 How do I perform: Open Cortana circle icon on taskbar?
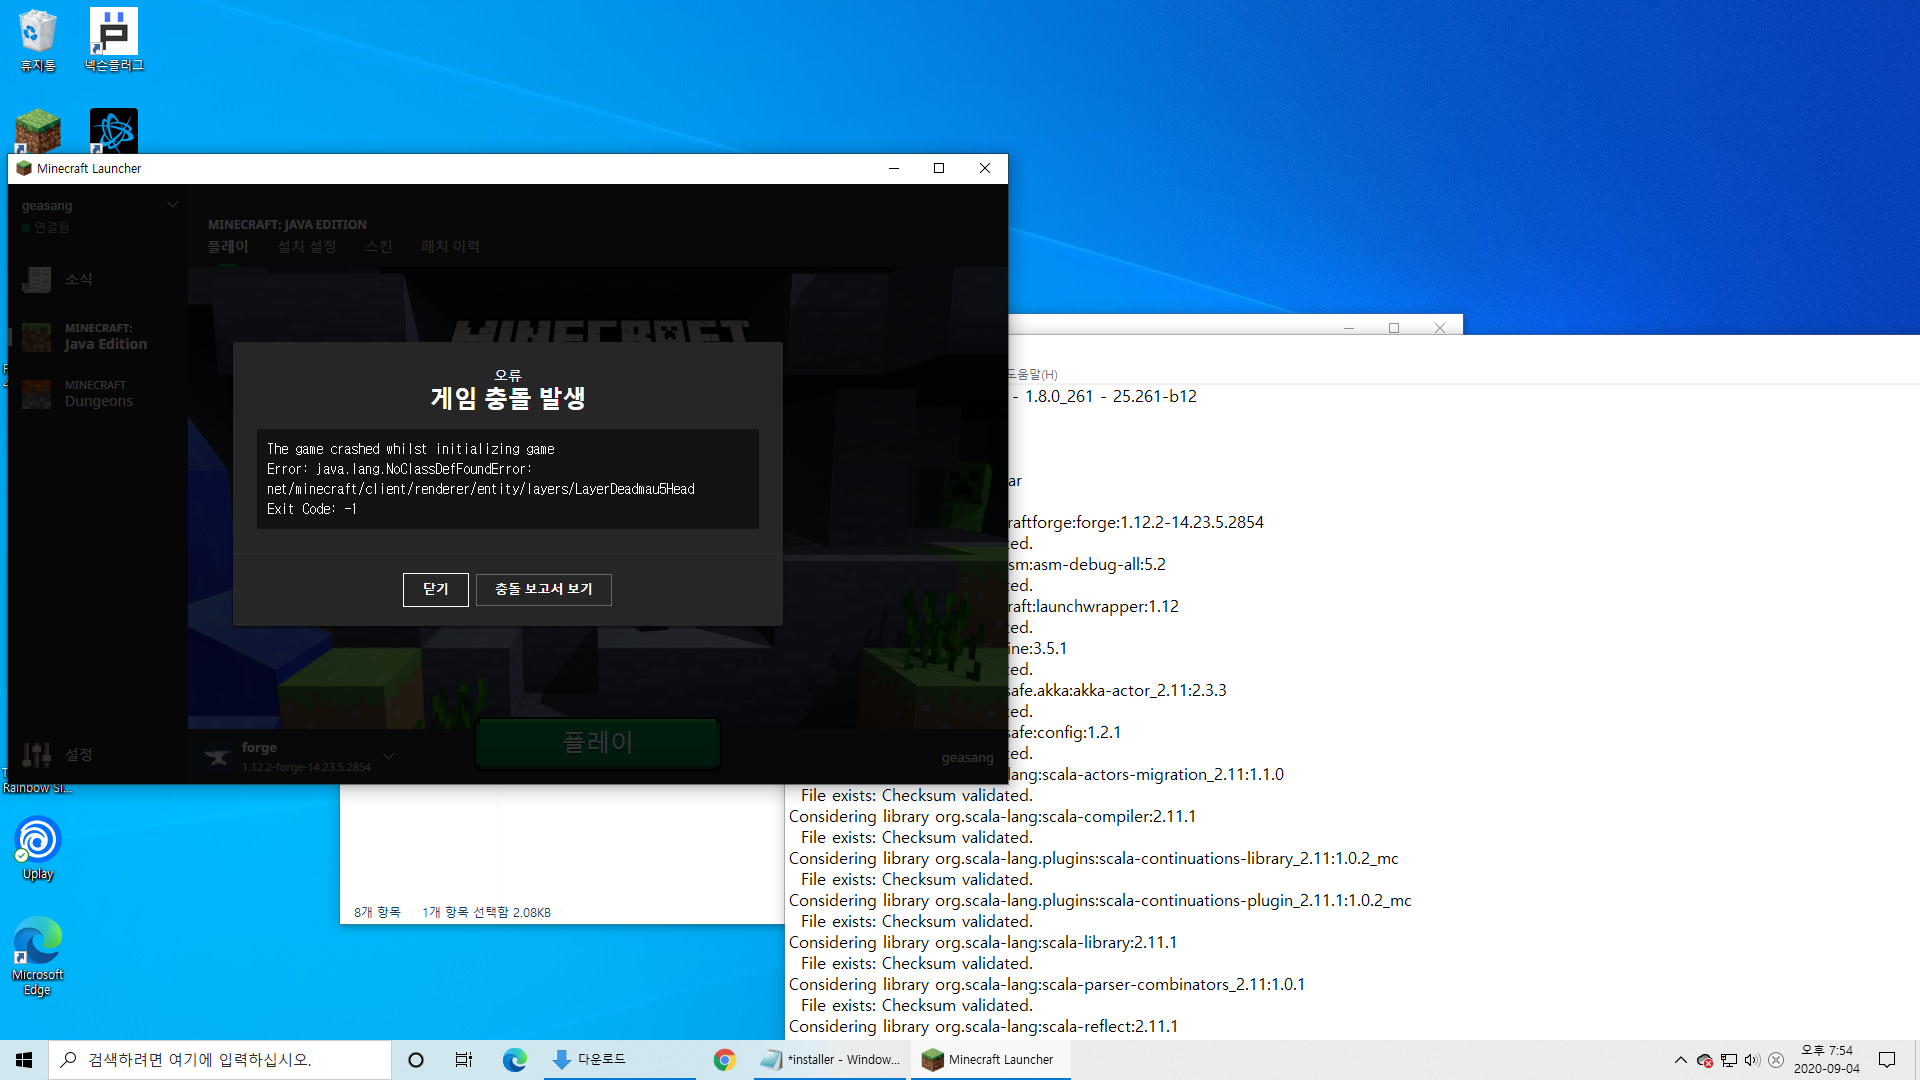416,1060
